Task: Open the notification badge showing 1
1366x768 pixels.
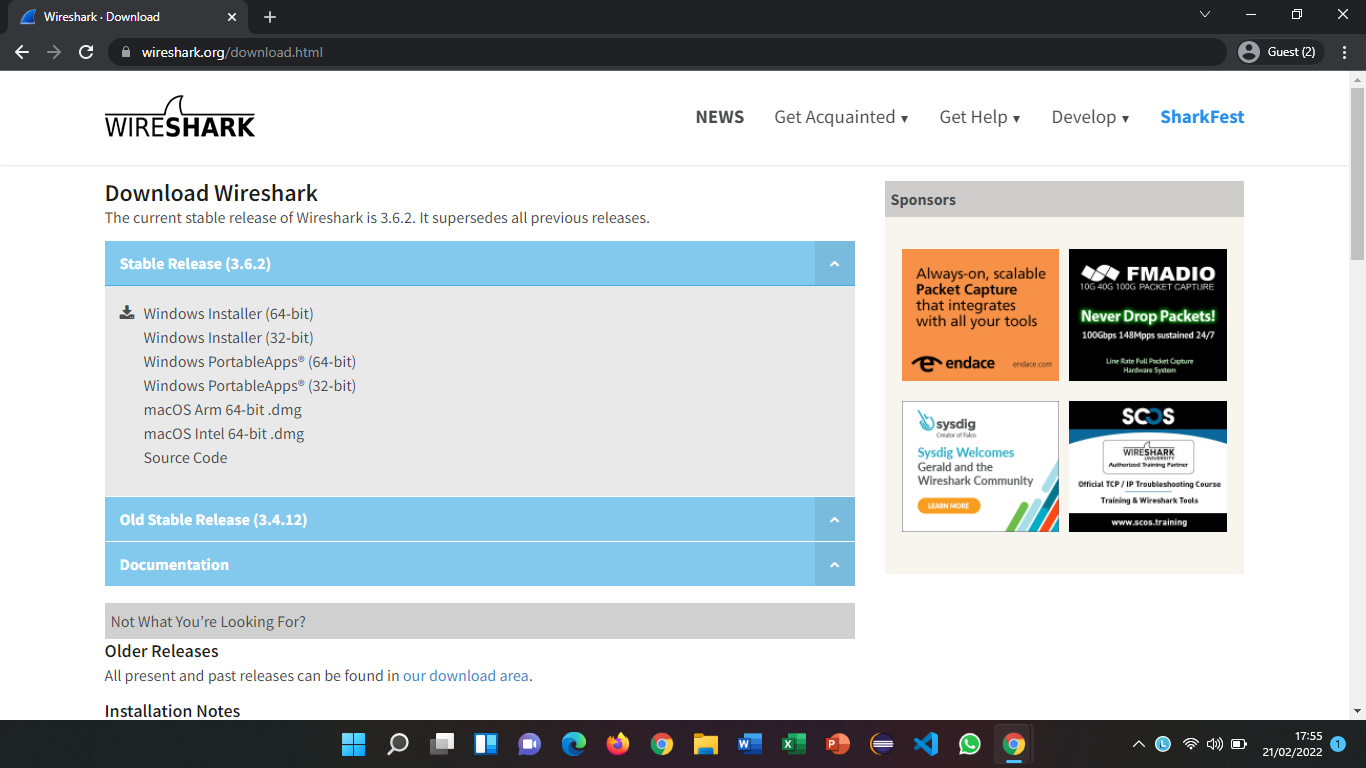Action: pyautogui.click(x=1337, y=744)
